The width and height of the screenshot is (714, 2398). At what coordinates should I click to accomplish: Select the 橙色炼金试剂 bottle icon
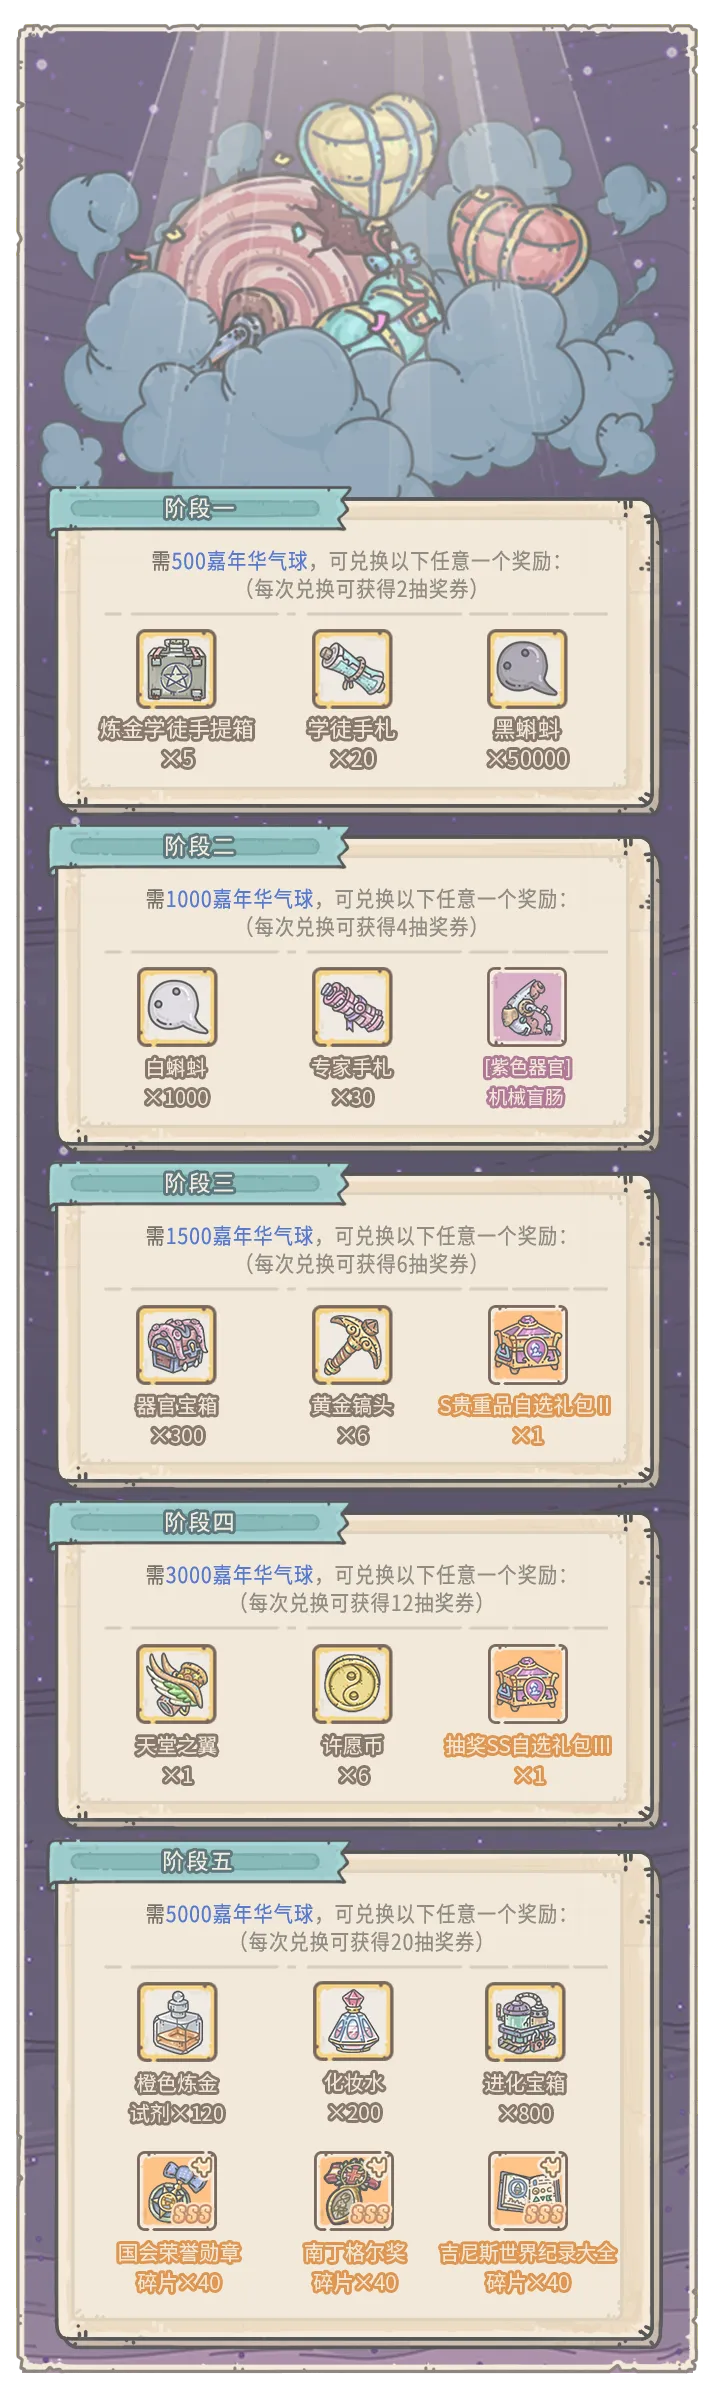(176, 2022)
